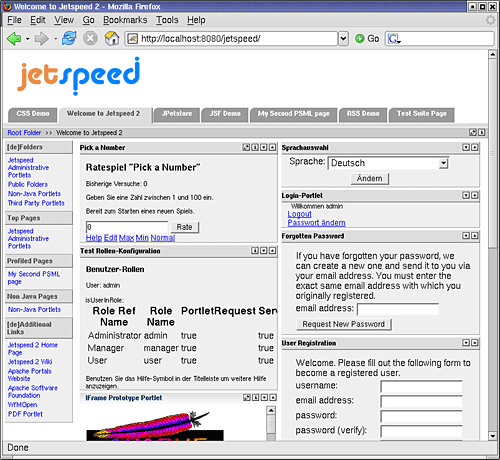Click the Ändern button
Image resolution: width=500 pixels, height=460 pixels.
click(x=370, y=178)
